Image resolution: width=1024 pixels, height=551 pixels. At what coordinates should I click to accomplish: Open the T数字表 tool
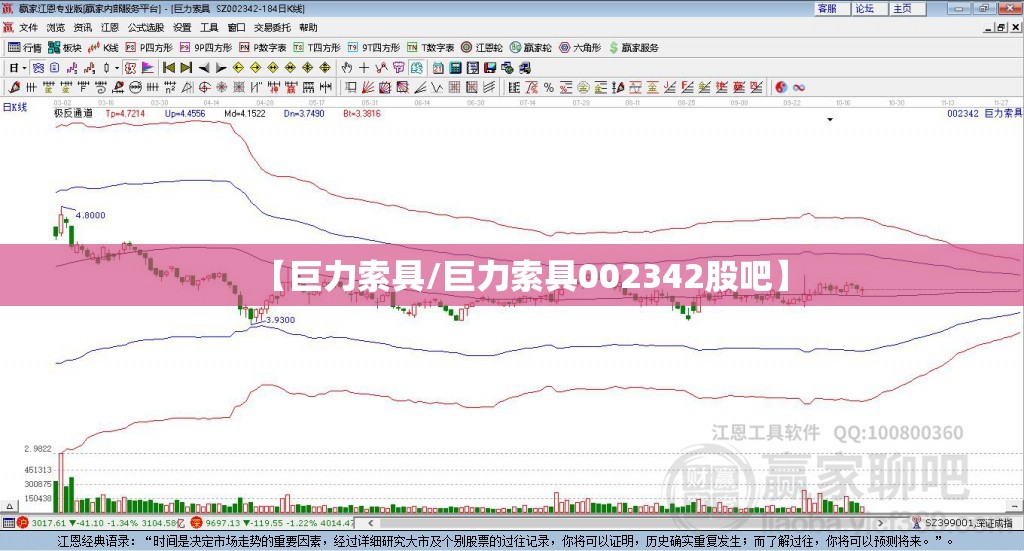coord(430,48)
